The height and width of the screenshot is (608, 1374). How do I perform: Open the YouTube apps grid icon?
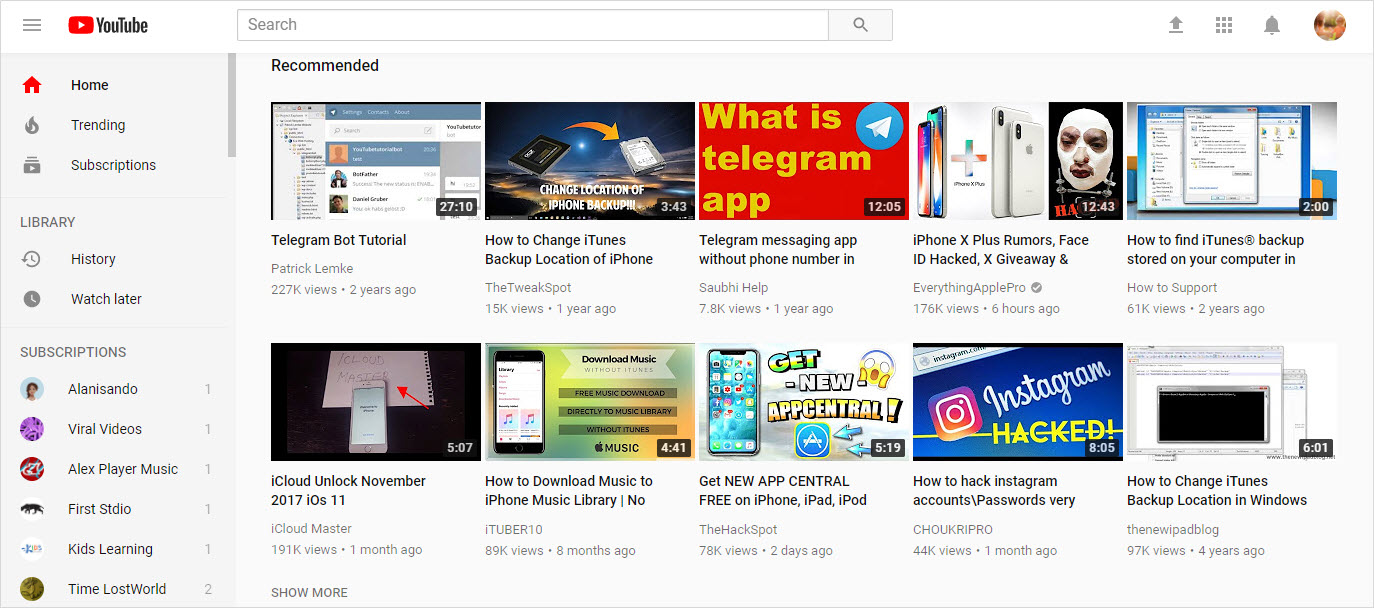pos(1224,25)
